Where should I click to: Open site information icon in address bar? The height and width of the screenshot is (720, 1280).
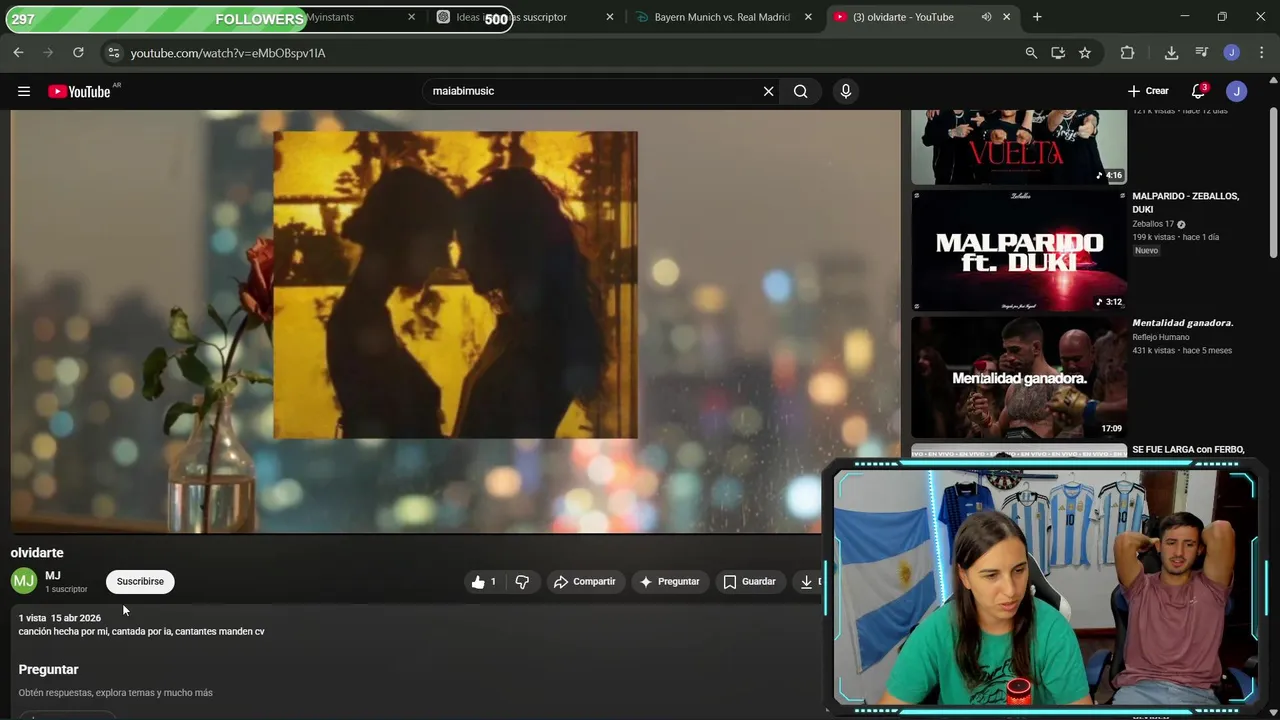click(x=113, y=53)
